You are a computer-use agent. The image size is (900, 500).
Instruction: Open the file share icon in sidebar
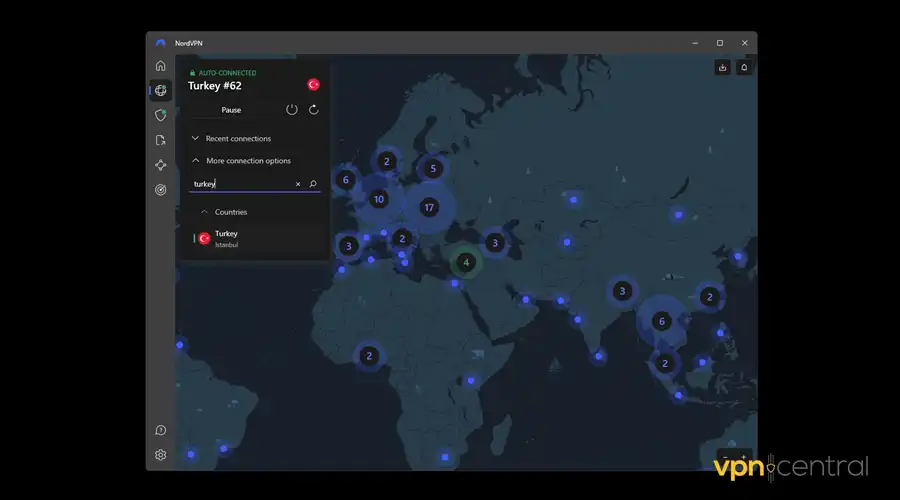(161, 140)
